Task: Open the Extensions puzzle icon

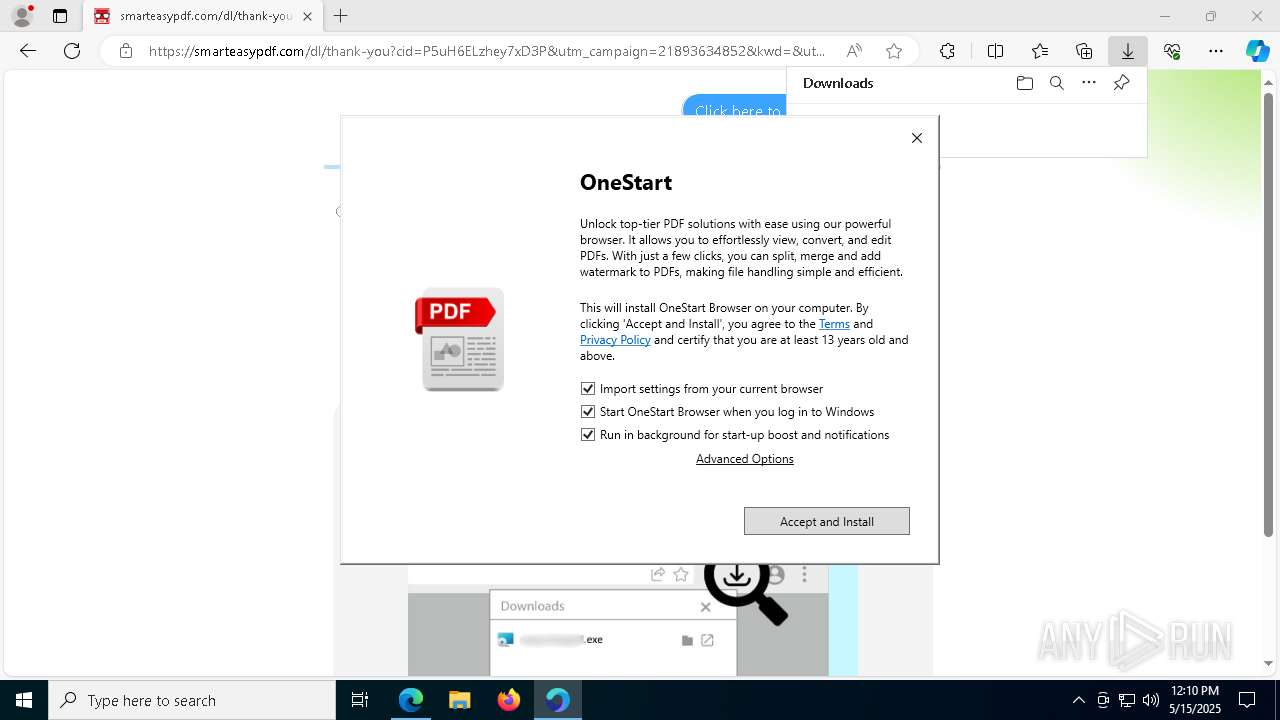Action: pos(947,51)
